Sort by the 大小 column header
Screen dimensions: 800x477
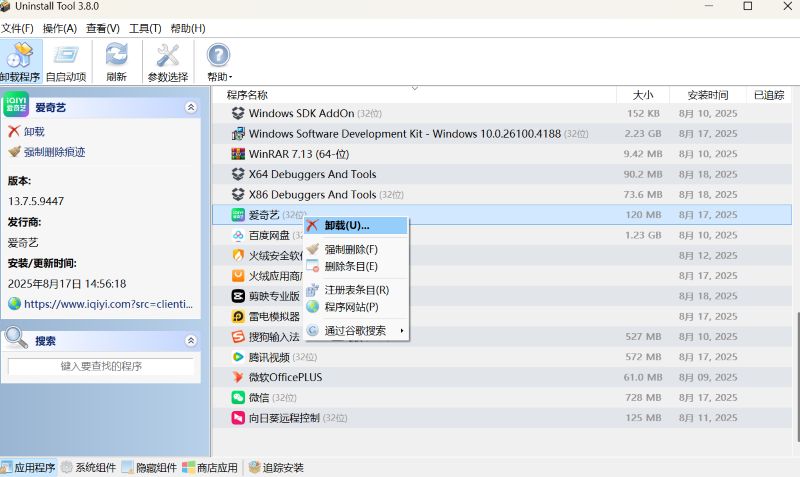coord(642,95)
